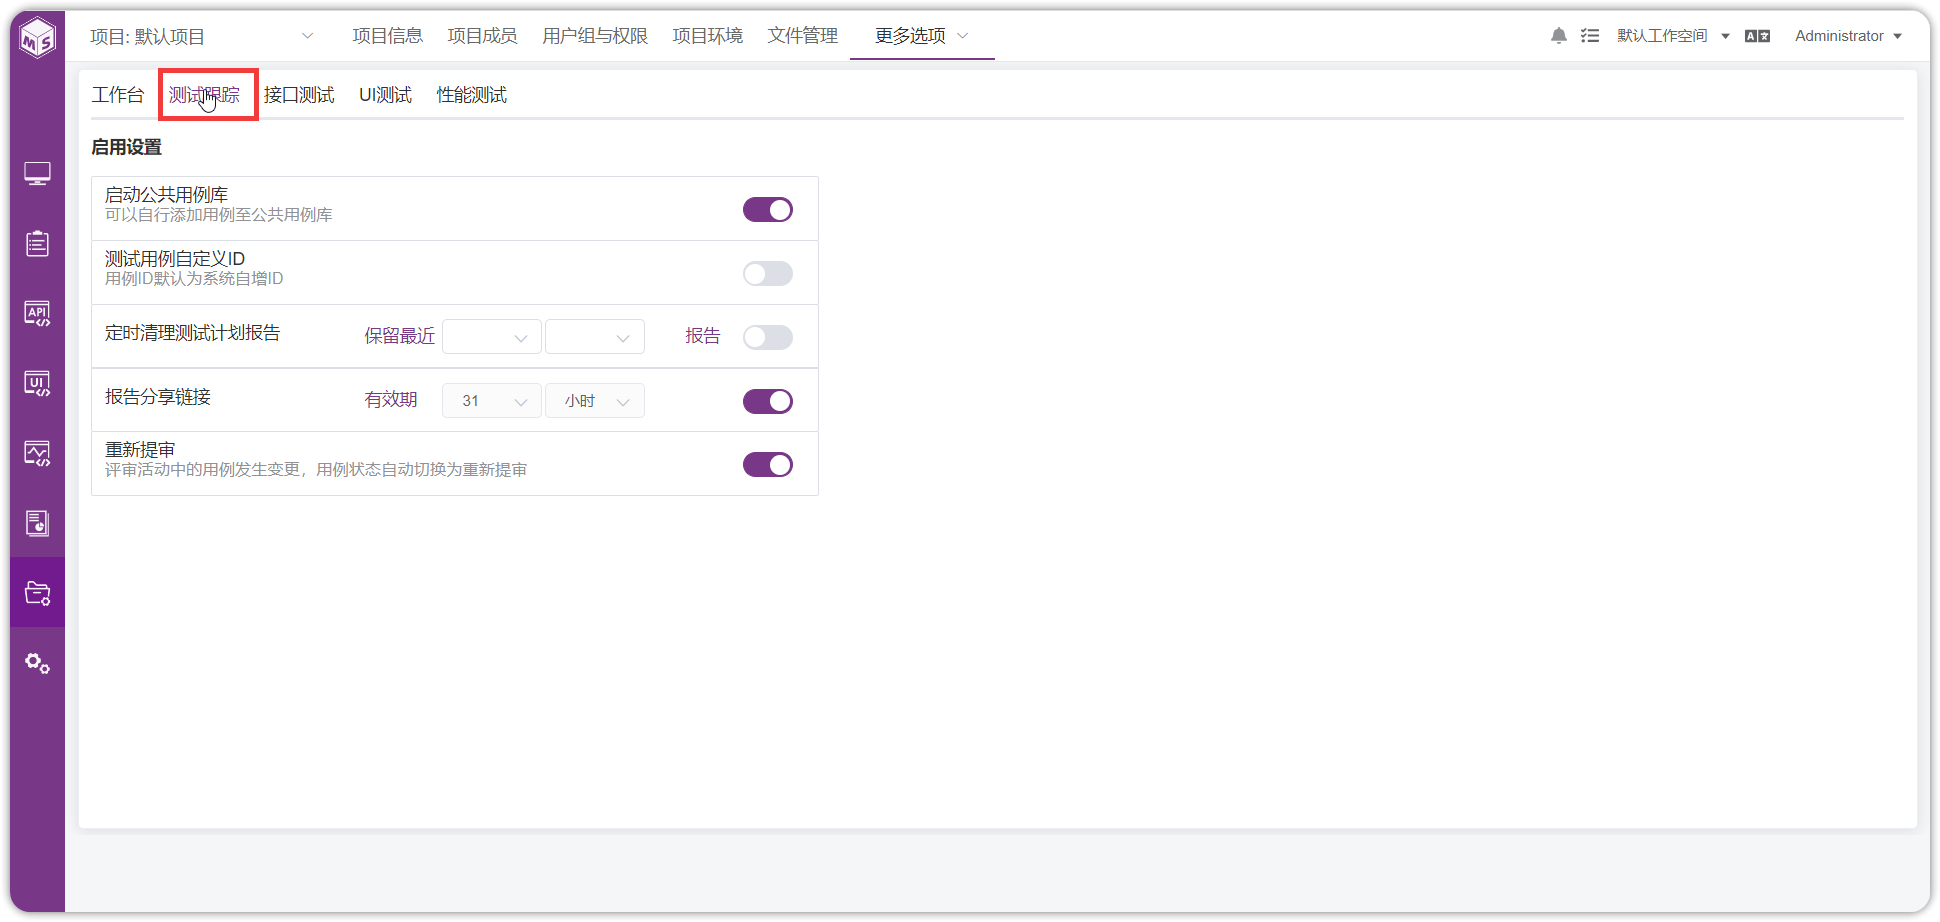Switch to the 性能测试 tab
This screenshot has width=1940, height=922.
tap(472, 95)
